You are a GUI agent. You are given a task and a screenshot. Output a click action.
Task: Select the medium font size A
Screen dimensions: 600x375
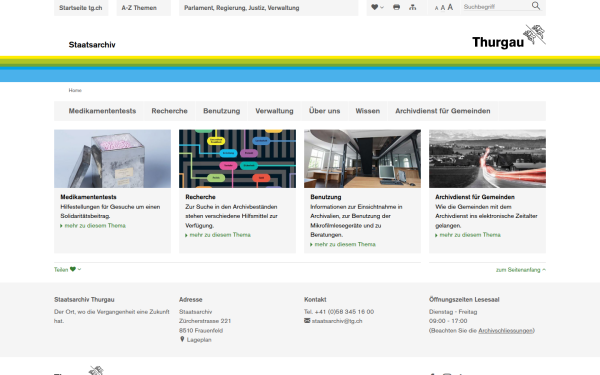coord(443,8)
